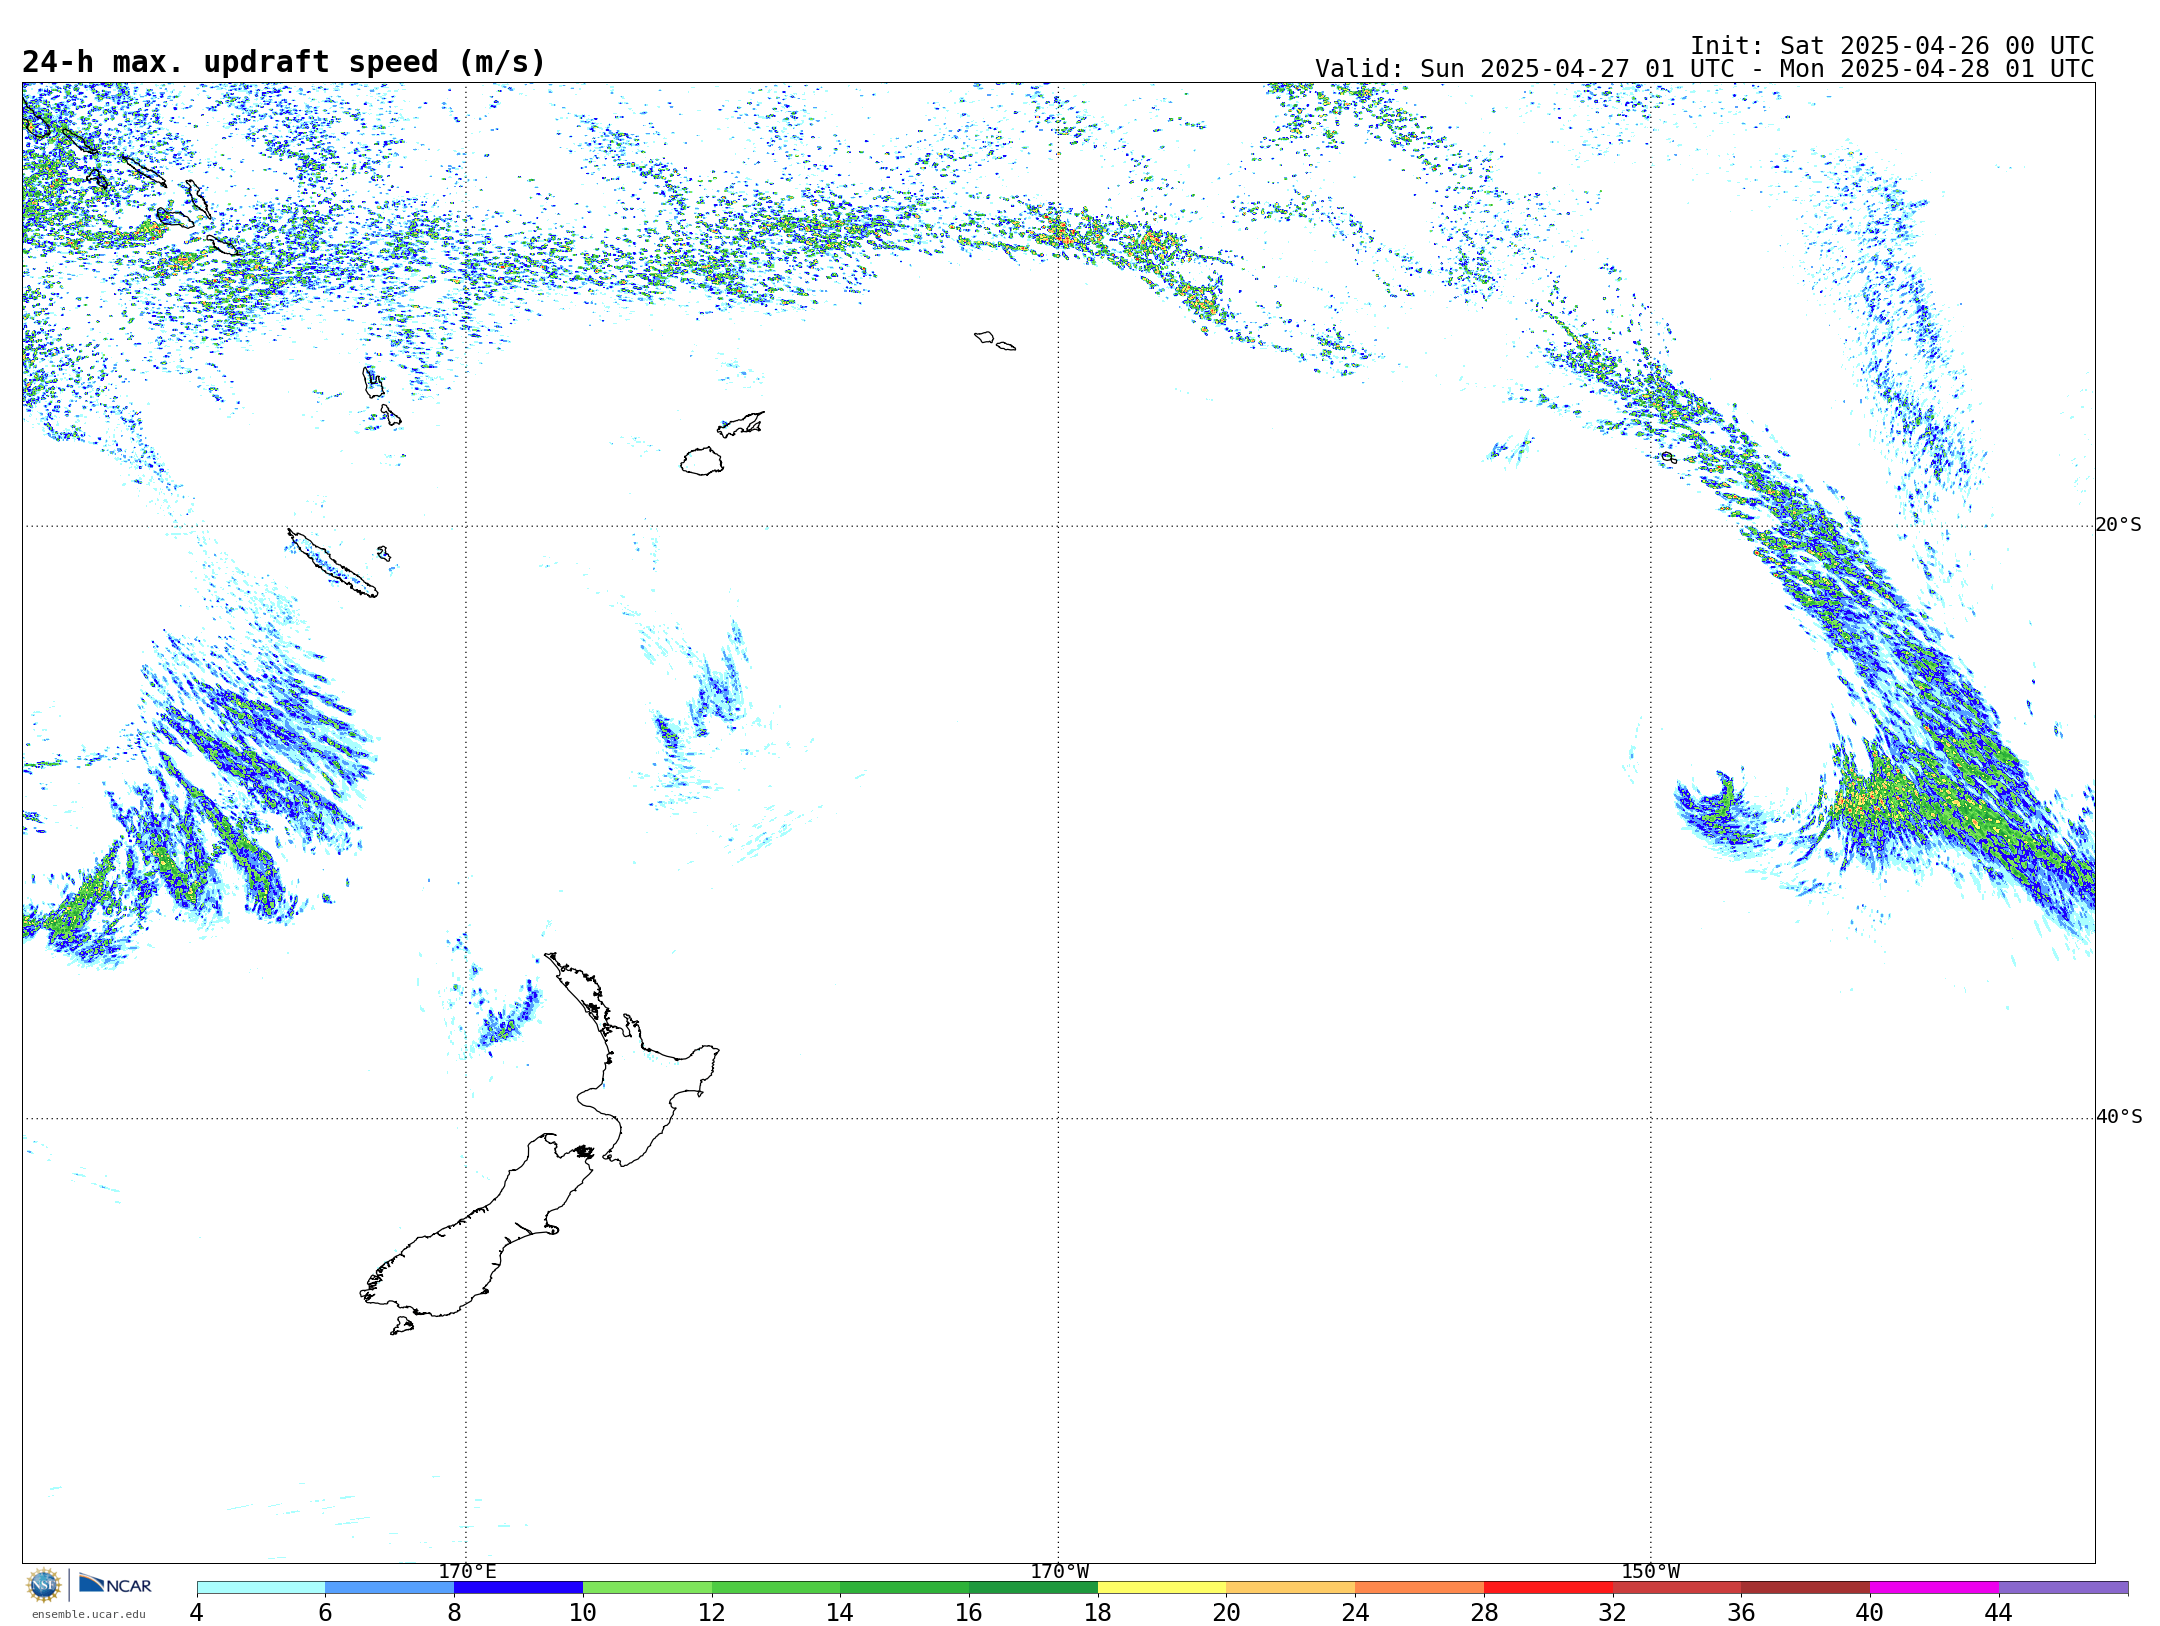Click the 10–12 m/s light green swatch
The height and width of the screenshot is (1626, 2160).
click(x=647, y=1588)
